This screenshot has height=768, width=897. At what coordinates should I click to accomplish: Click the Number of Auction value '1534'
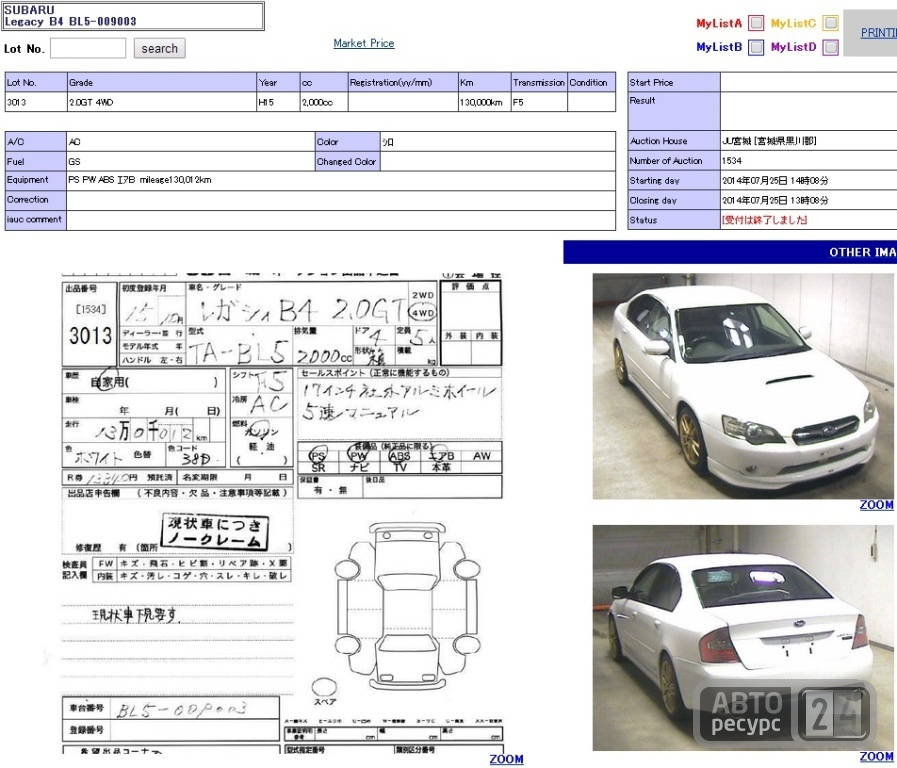(x=732, y=161)
